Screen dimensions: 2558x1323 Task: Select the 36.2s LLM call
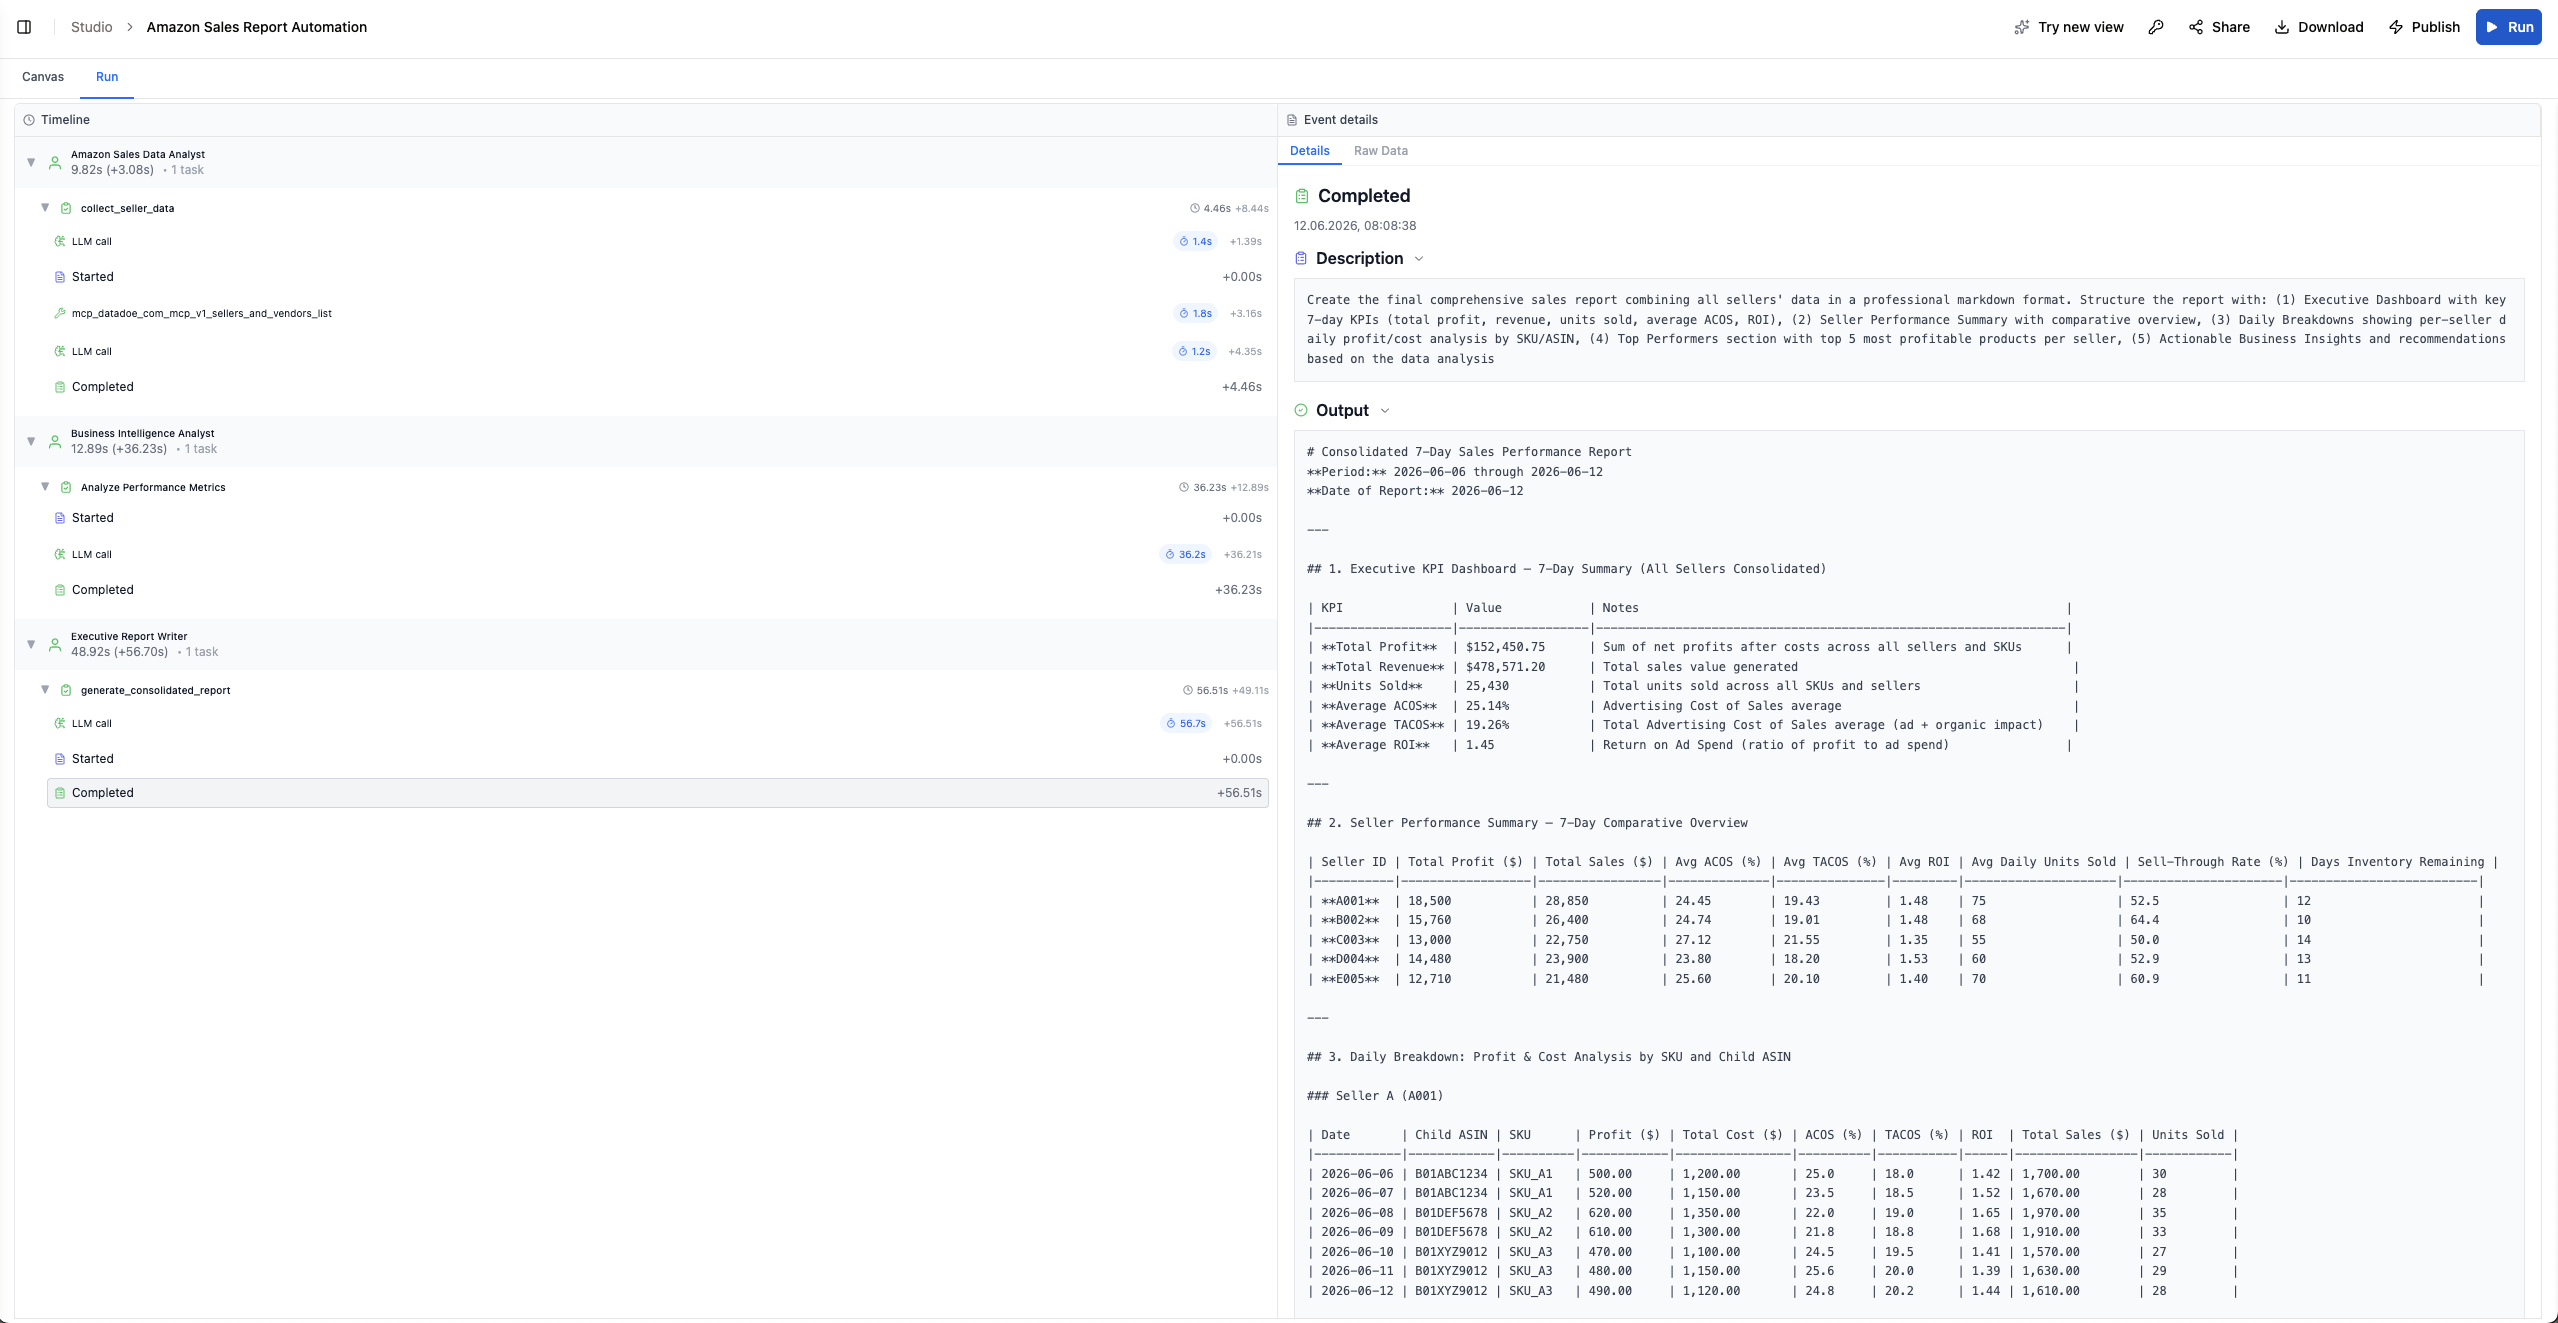coord(658,554)
